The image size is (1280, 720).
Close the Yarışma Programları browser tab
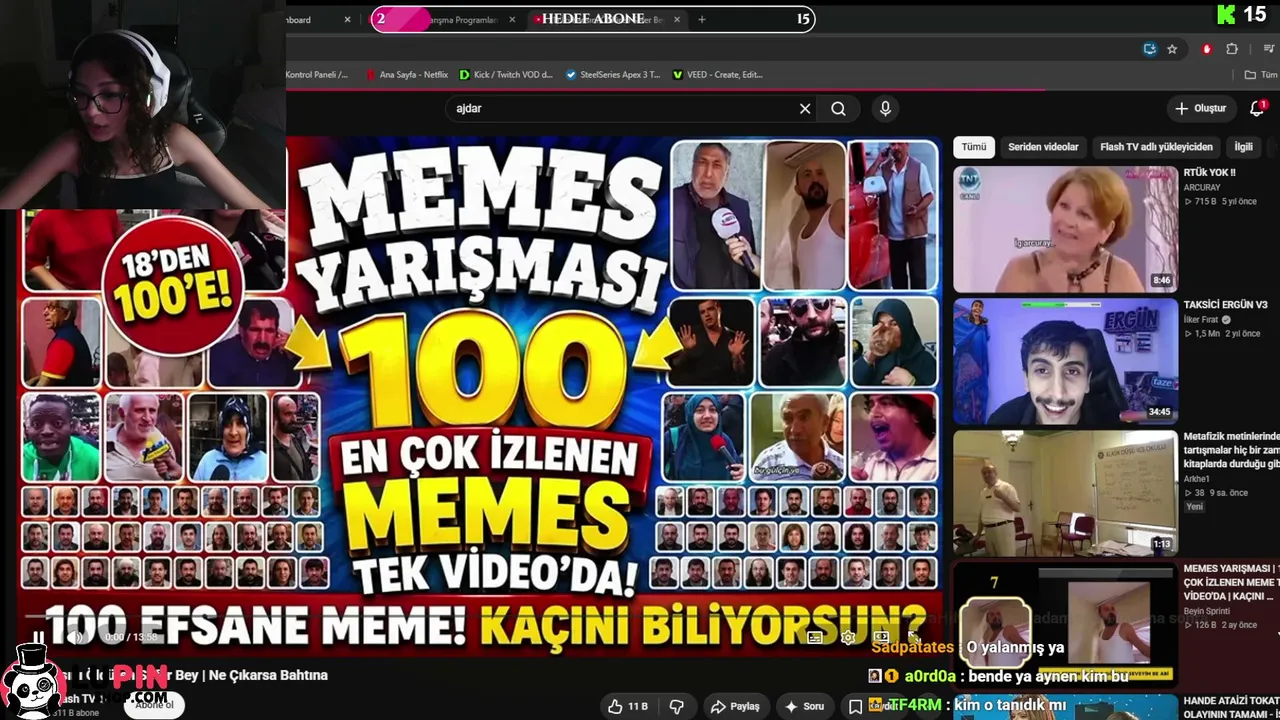point(513,19)
